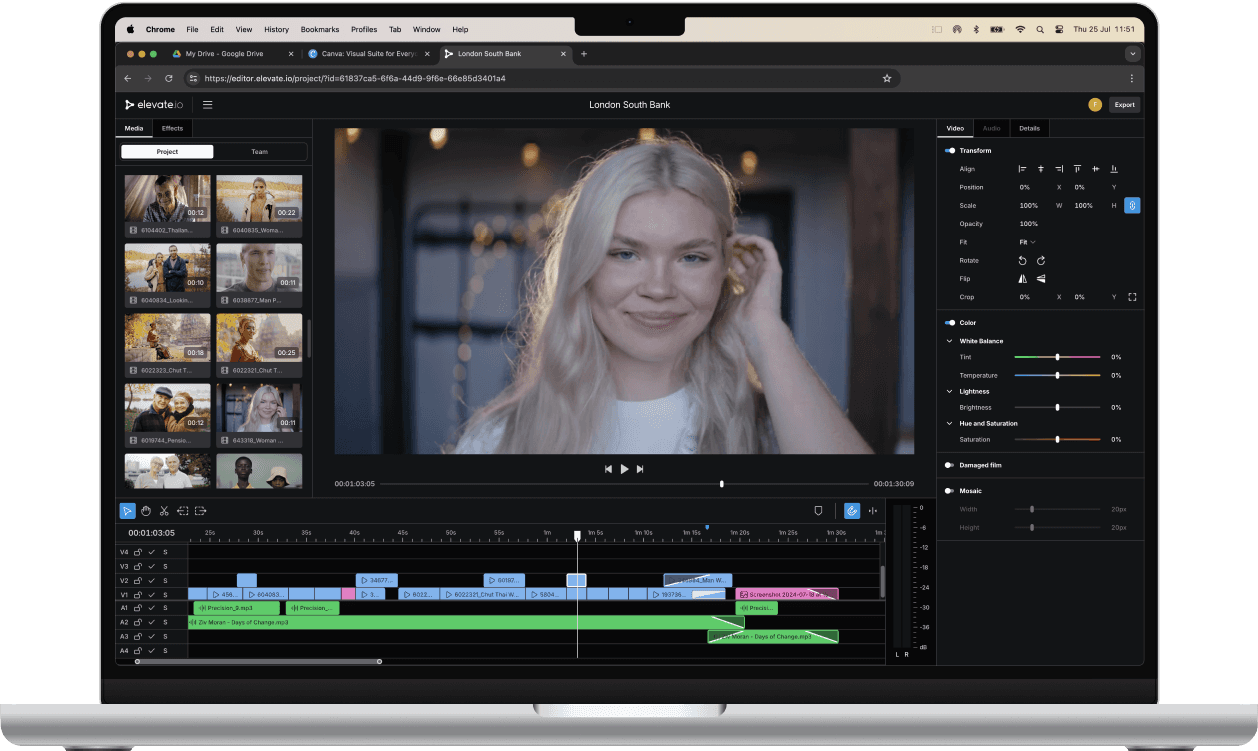Enable the Mosaic effect
This screenshot has height=751, width=1258.
click(x=950, y=491)
